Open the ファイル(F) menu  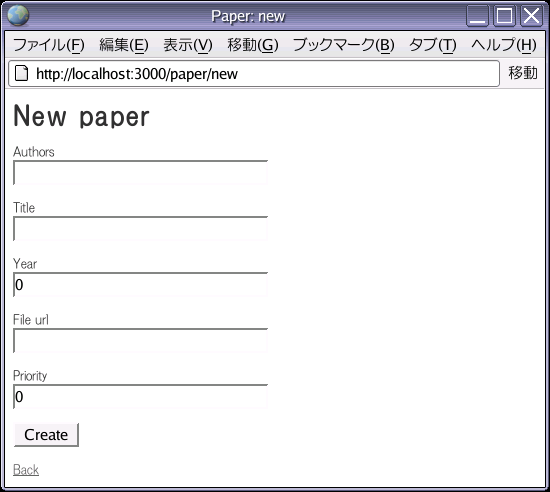coord(49,45)
